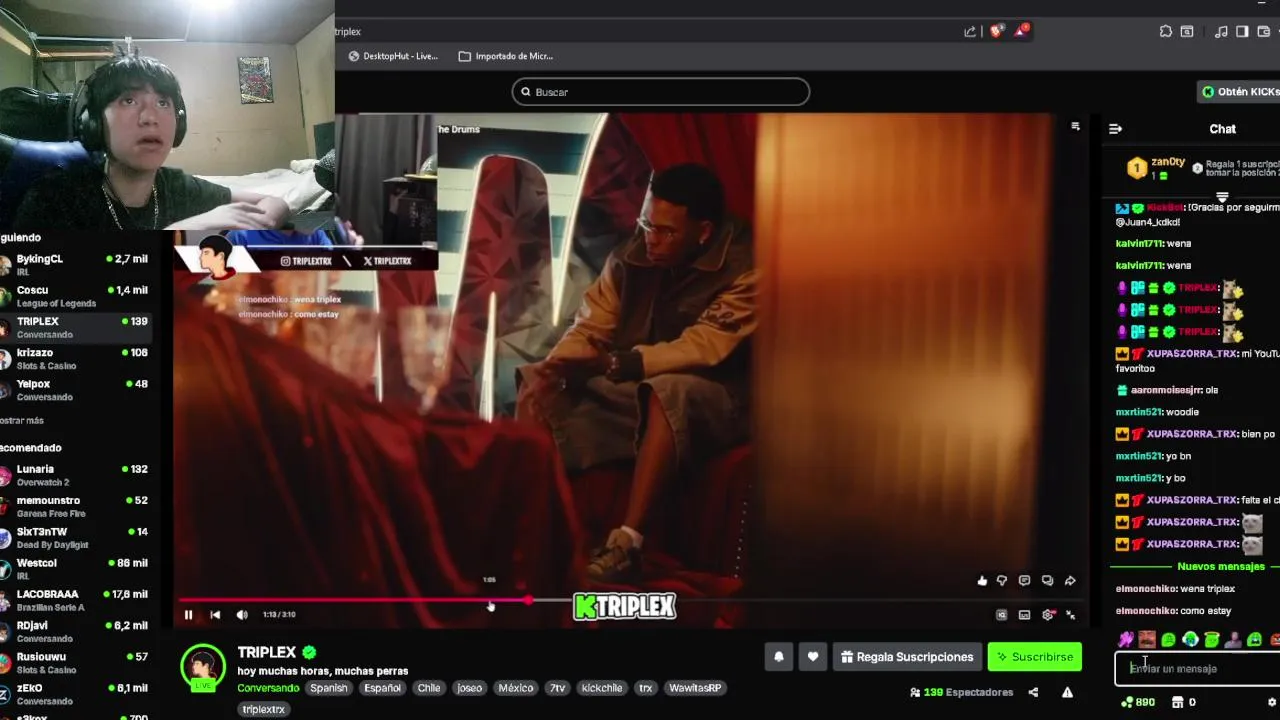
Task: Open player settings gear icon
Action: 1048,615
